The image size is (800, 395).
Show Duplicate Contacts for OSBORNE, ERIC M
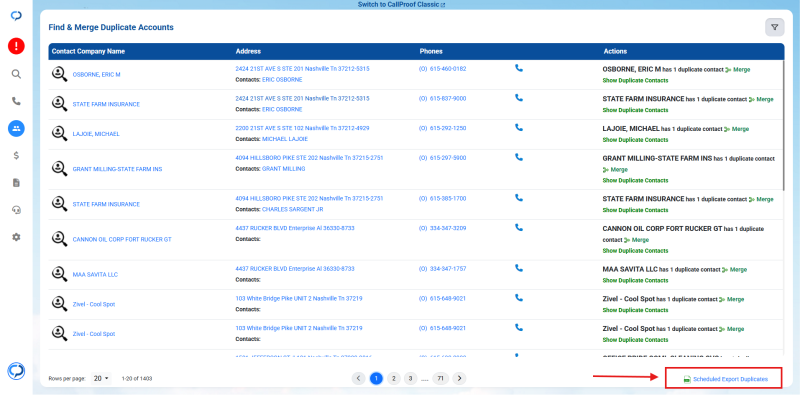[635, 80]
